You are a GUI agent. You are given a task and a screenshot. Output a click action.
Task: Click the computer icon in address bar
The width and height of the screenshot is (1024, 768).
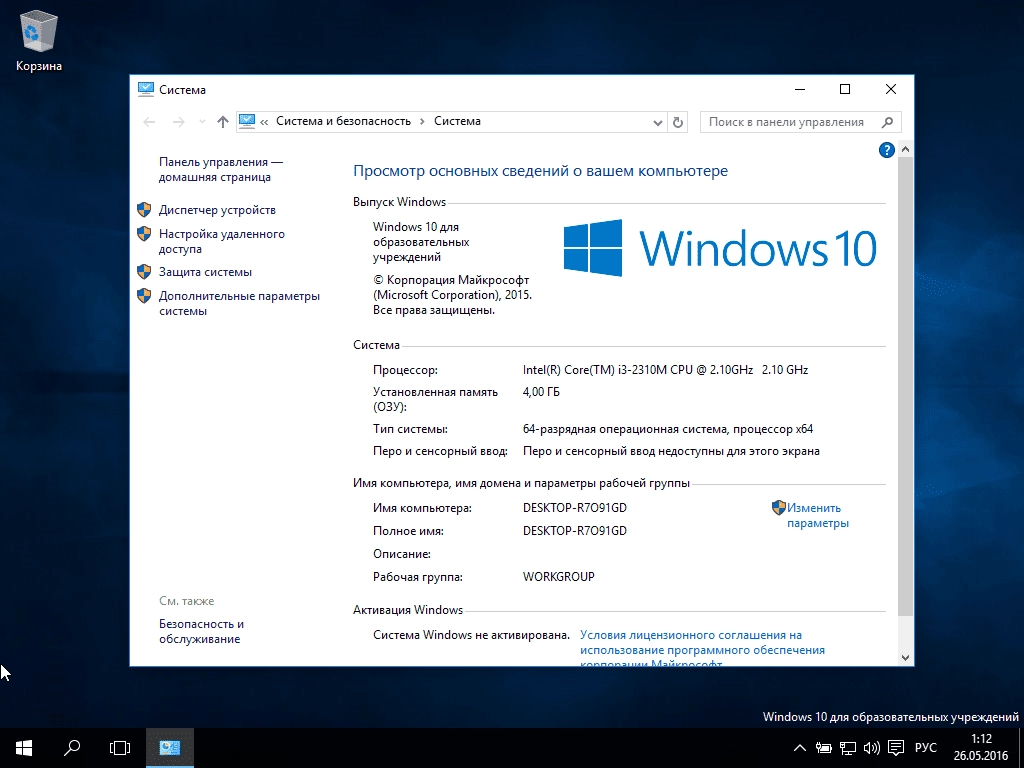click(247, 121)
